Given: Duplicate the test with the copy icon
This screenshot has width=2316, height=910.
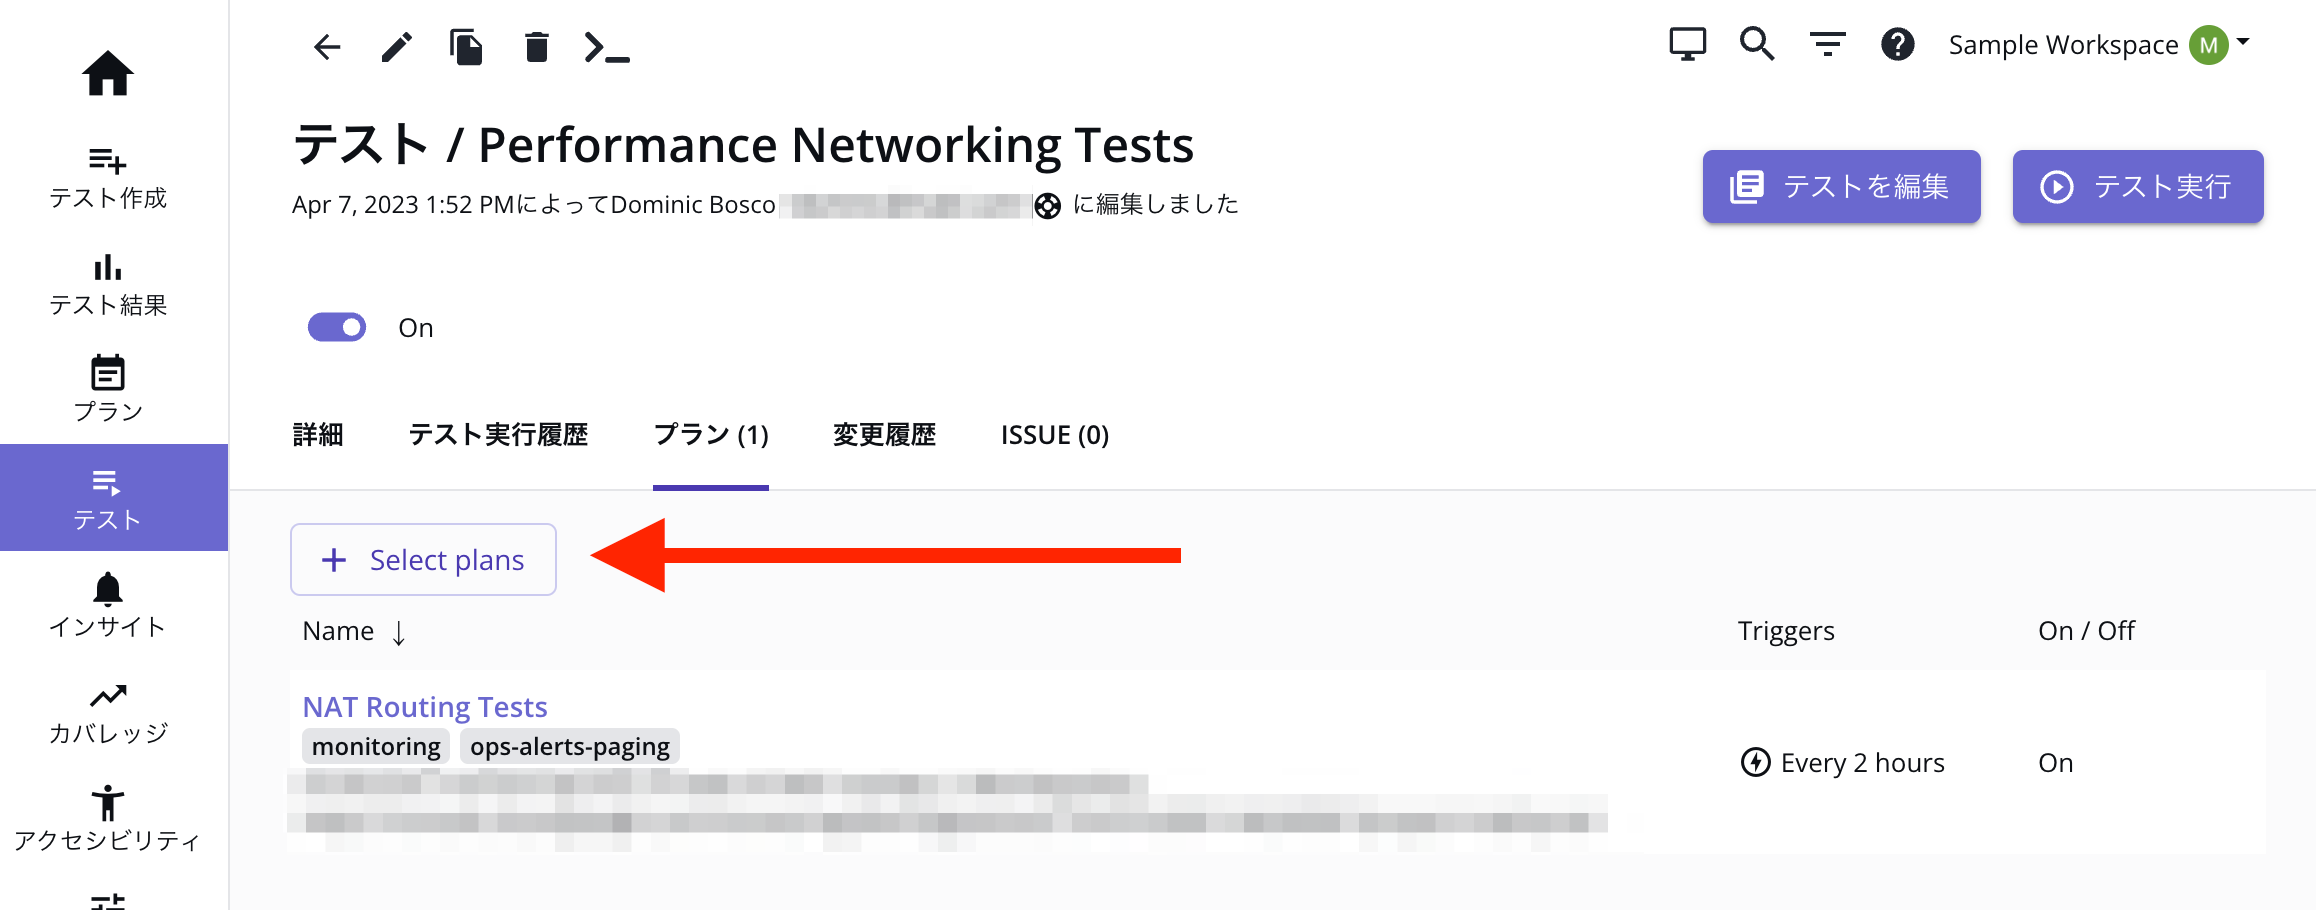Looking at the screenshot, I should pyautogui.click(x=466, y=47).
